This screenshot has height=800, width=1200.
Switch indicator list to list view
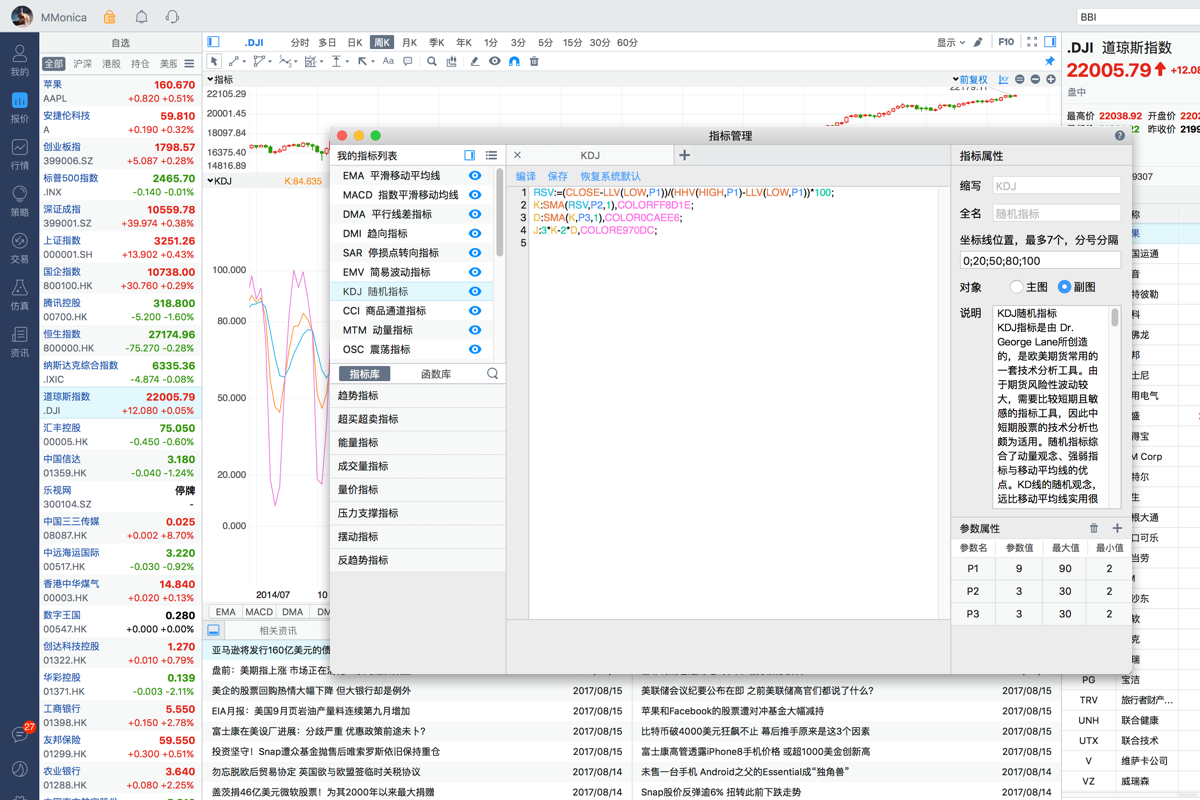point(491,155)
